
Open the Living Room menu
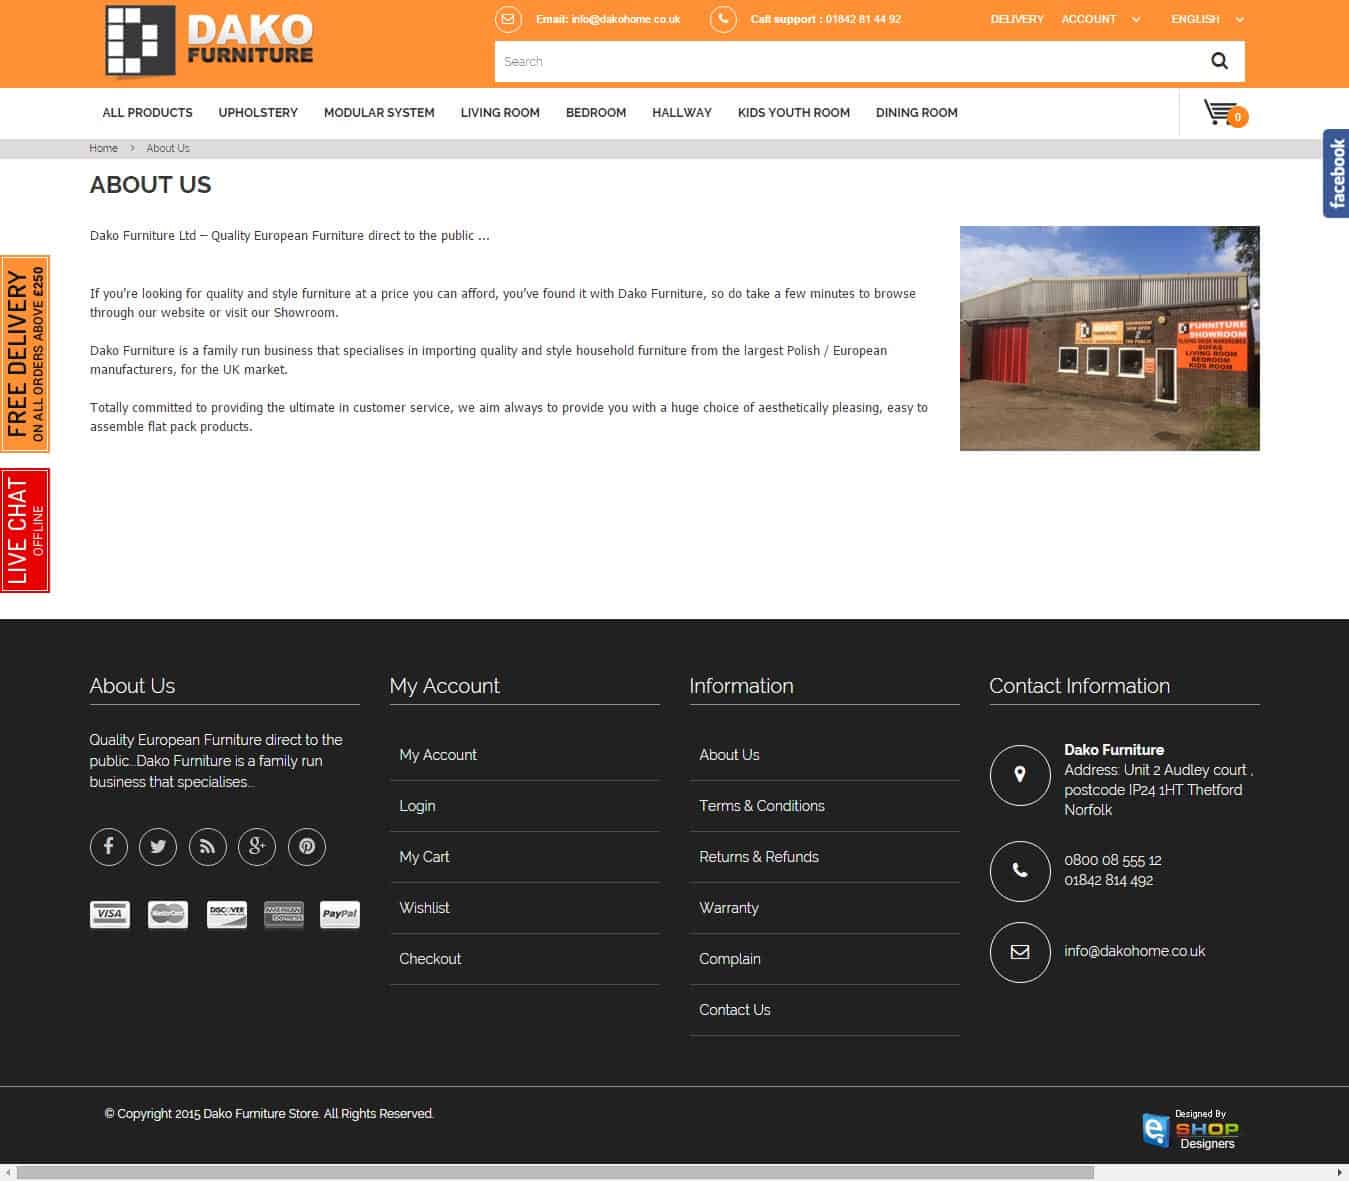pos(500,113)
